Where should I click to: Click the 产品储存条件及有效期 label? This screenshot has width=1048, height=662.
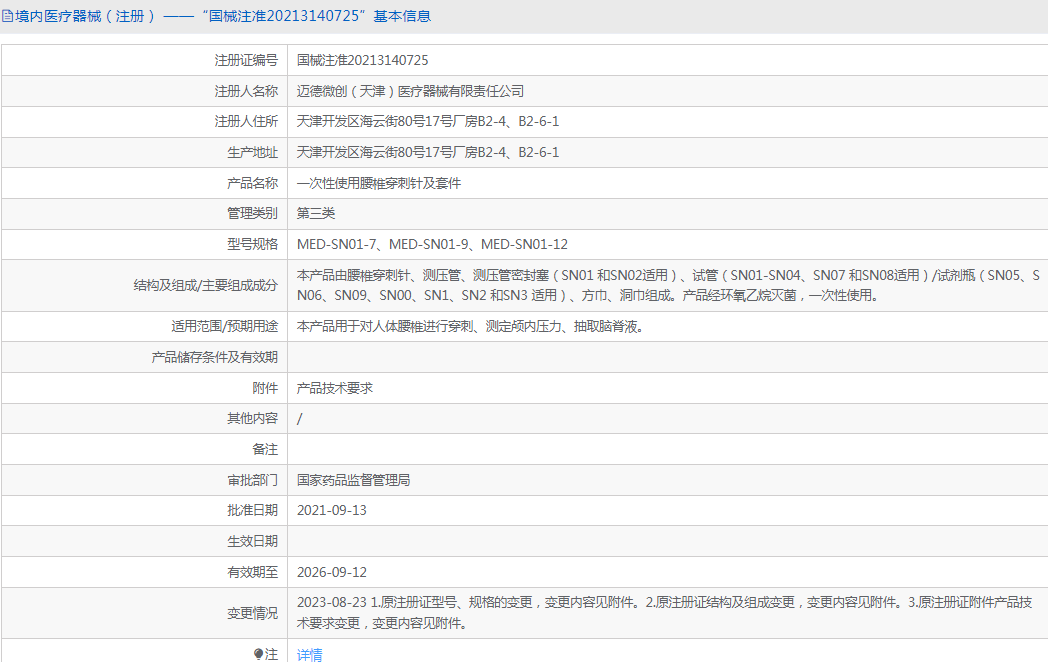[x=214, y=357]
